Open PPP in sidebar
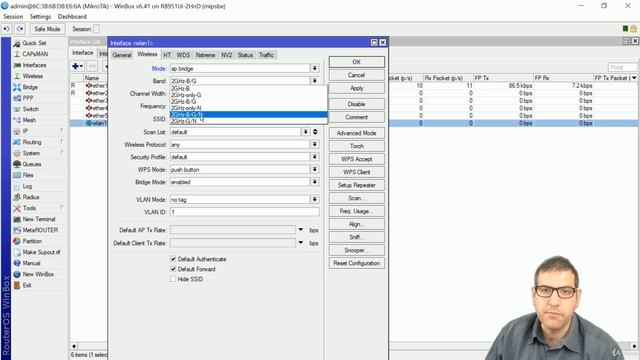 [x=28, y=98]
